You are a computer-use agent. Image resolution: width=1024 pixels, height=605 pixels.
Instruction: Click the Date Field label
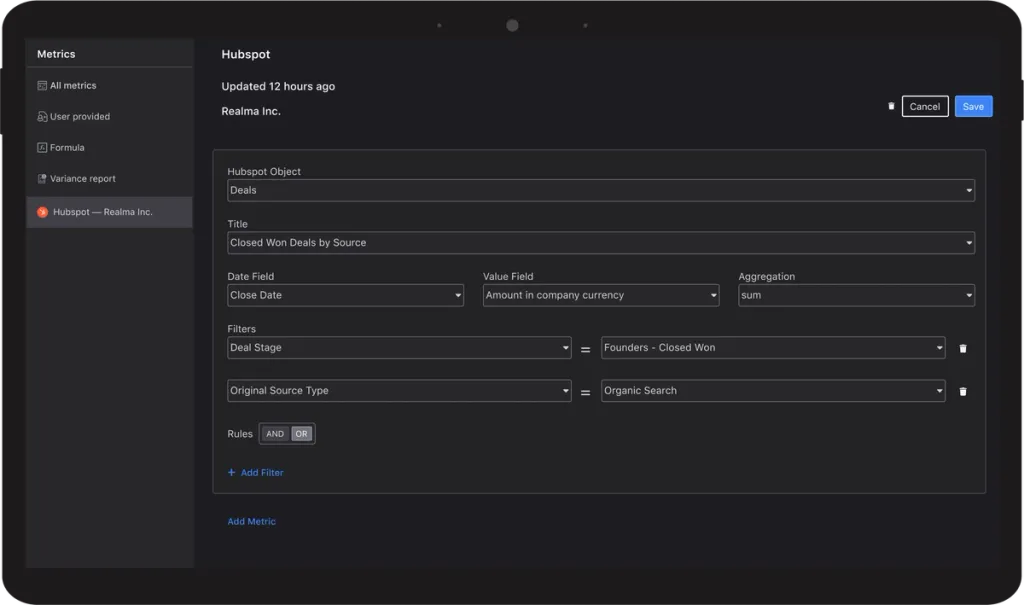(x=251, y=276)
